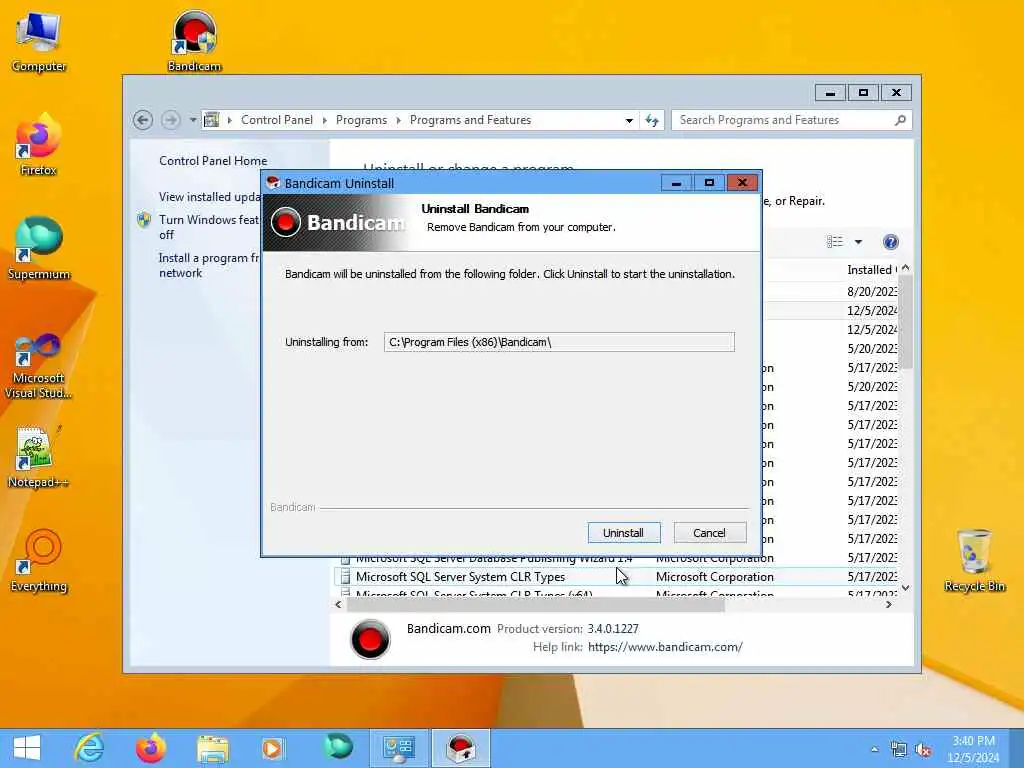
Task: Click Control Panel address bar folder icon
Action: coord(212,120)
